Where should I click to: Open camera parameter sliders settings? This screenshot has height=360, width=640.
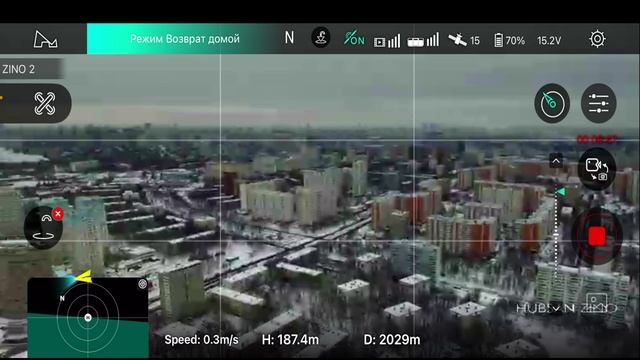(598, 103)
